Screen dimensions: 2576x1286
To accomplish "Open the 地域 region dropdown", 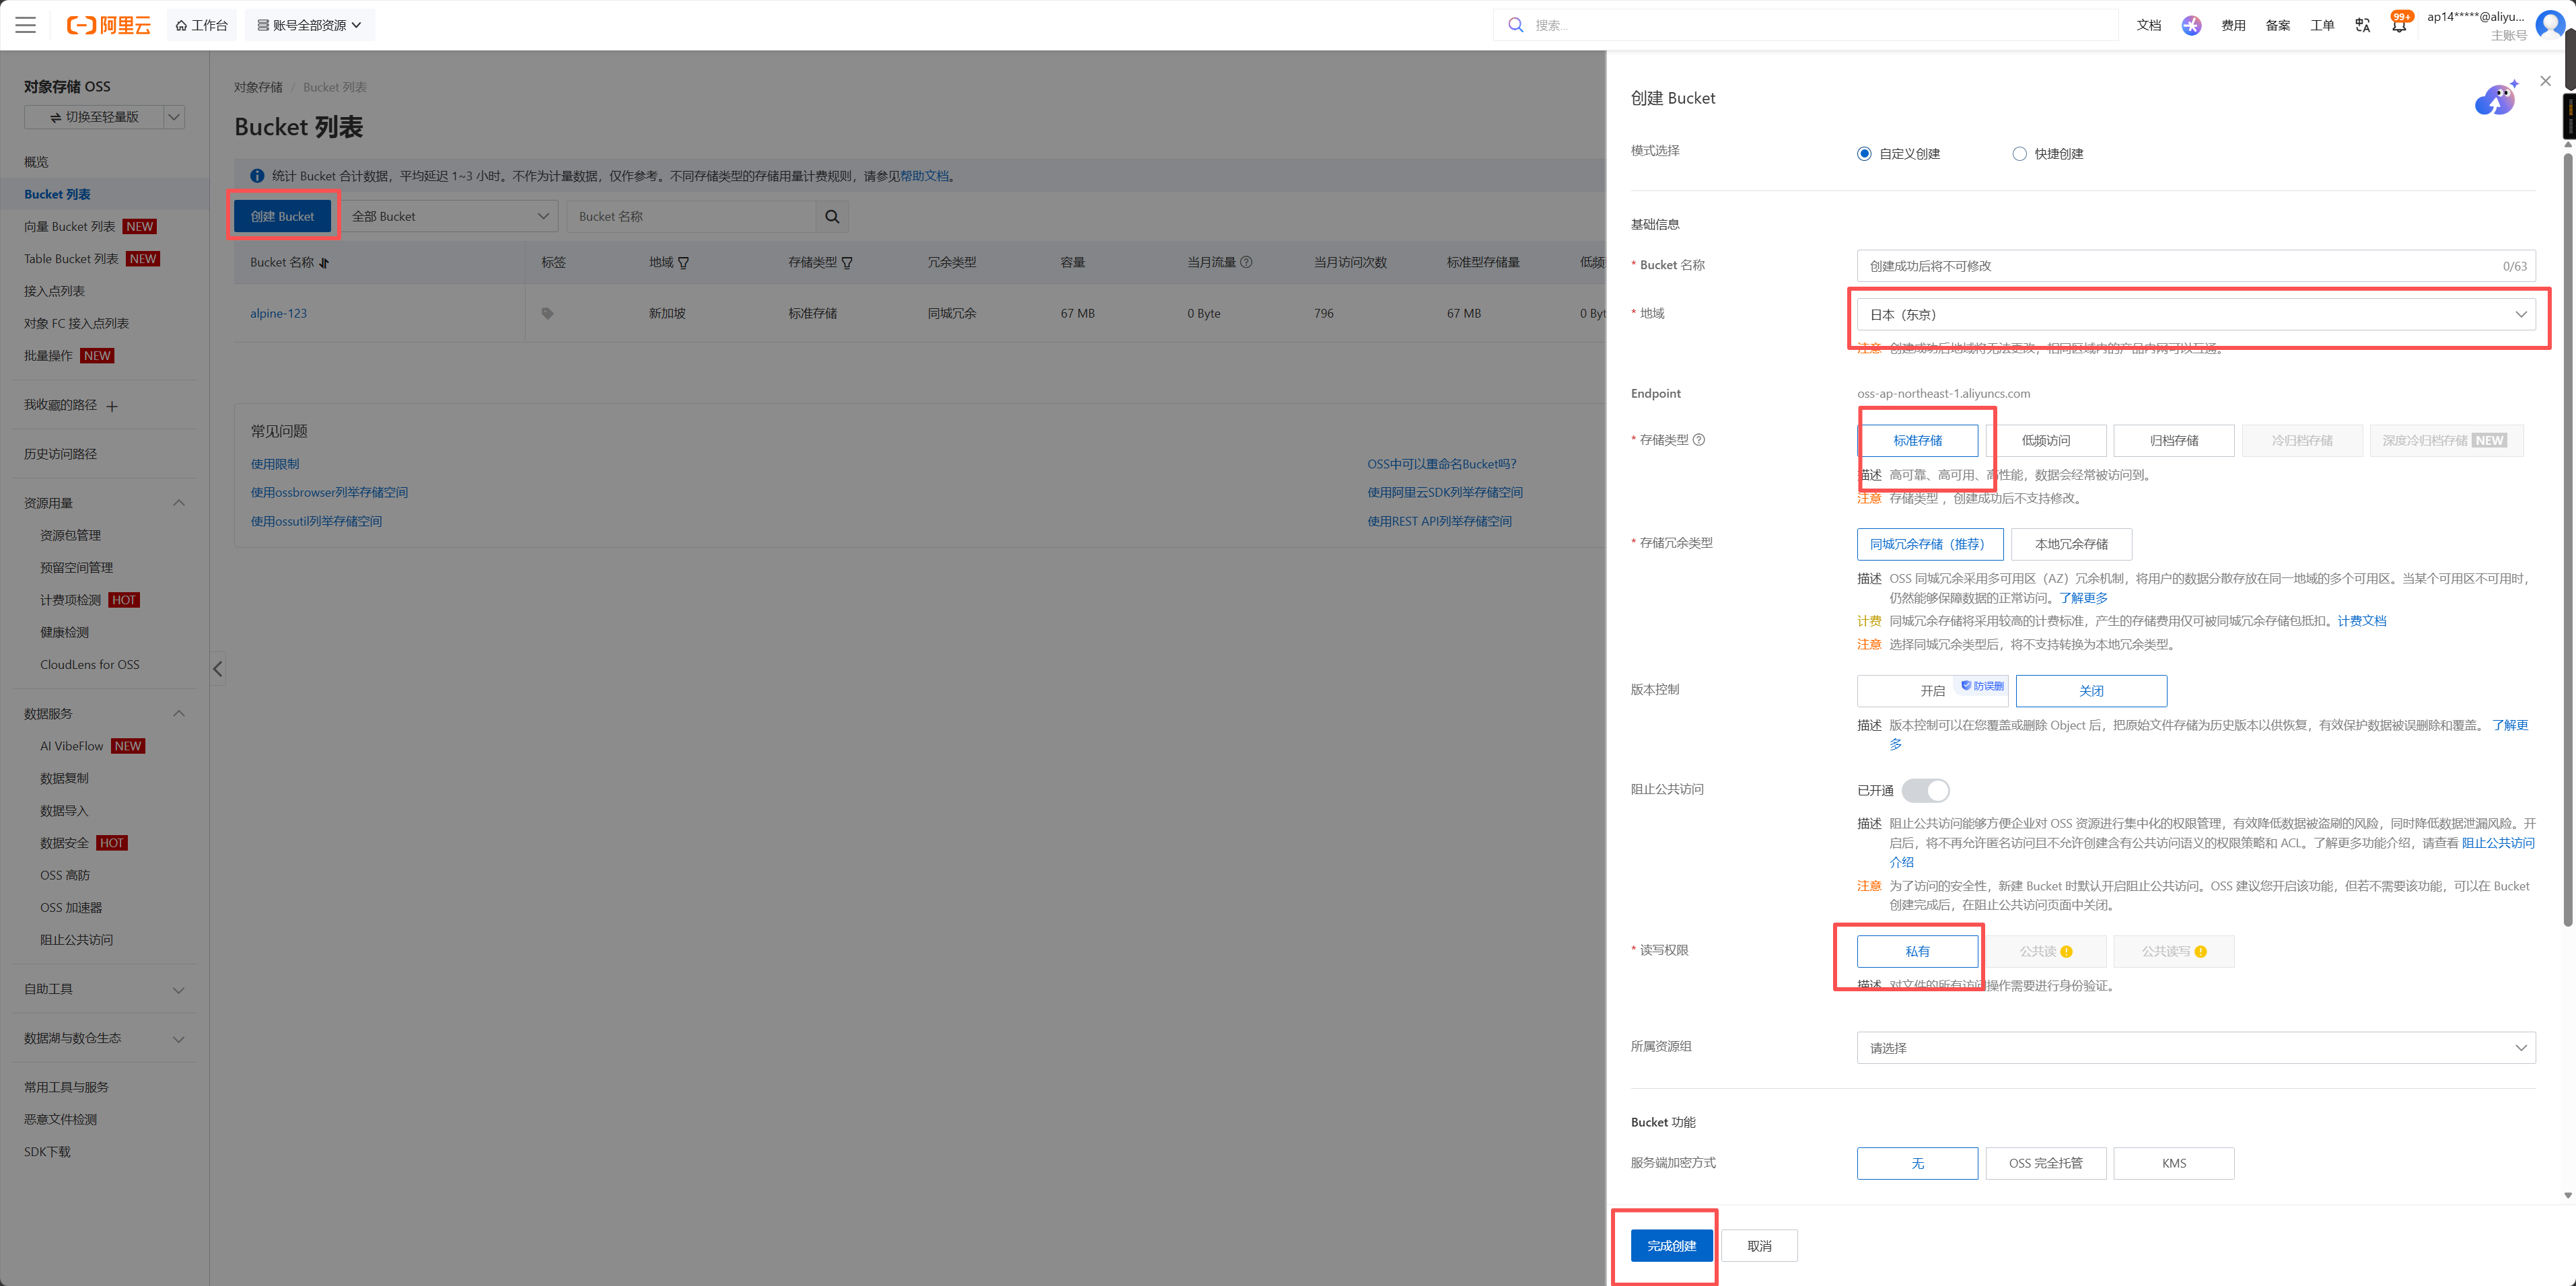I will [2196, 314].
